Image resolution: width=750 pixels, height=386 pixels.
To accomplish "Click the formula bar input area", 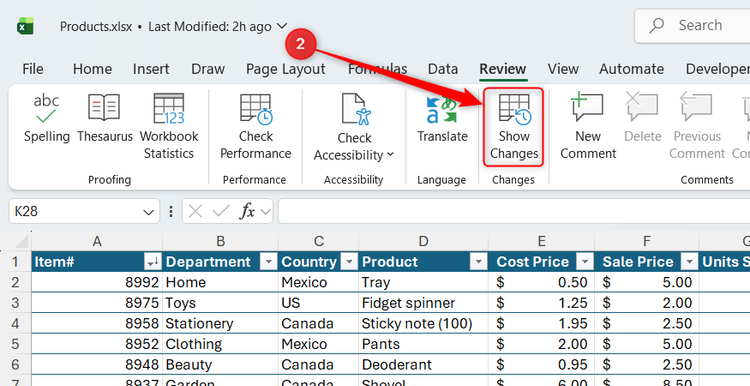I will (x=514, y=211).
